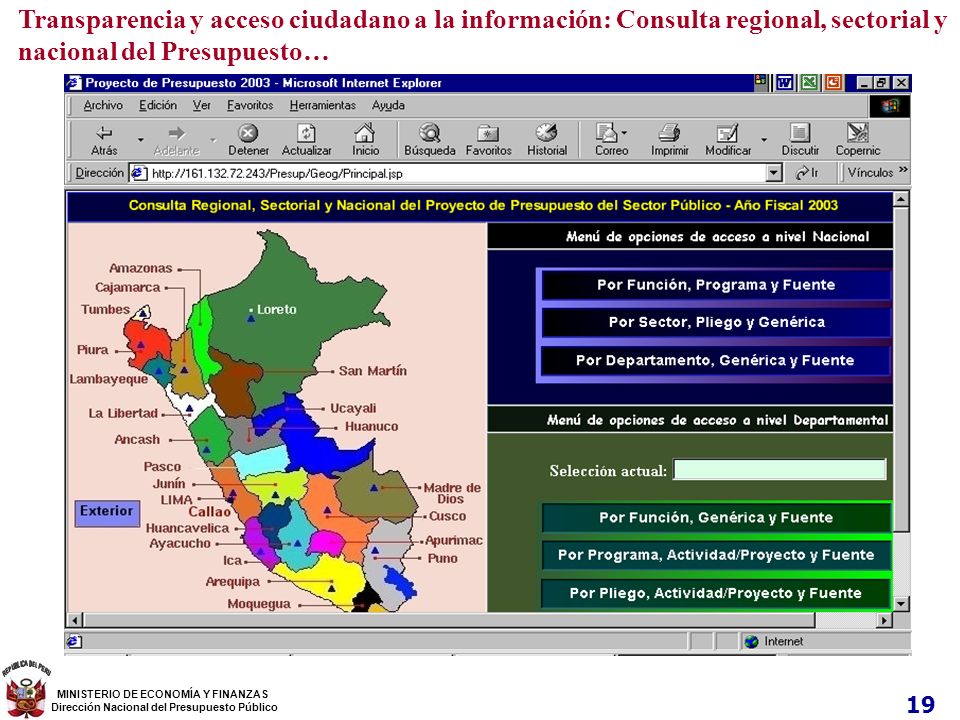Click the horizontal scrollbar left arrow
The height and width of the screenshot is (720, 960).
74,620
